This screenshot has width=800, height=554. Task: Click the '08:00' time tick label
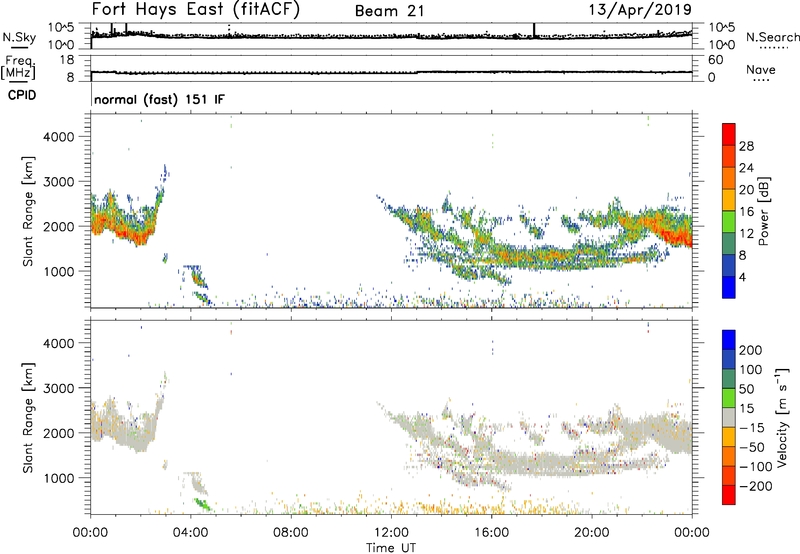pyautogui.click(x=291, y=533)
